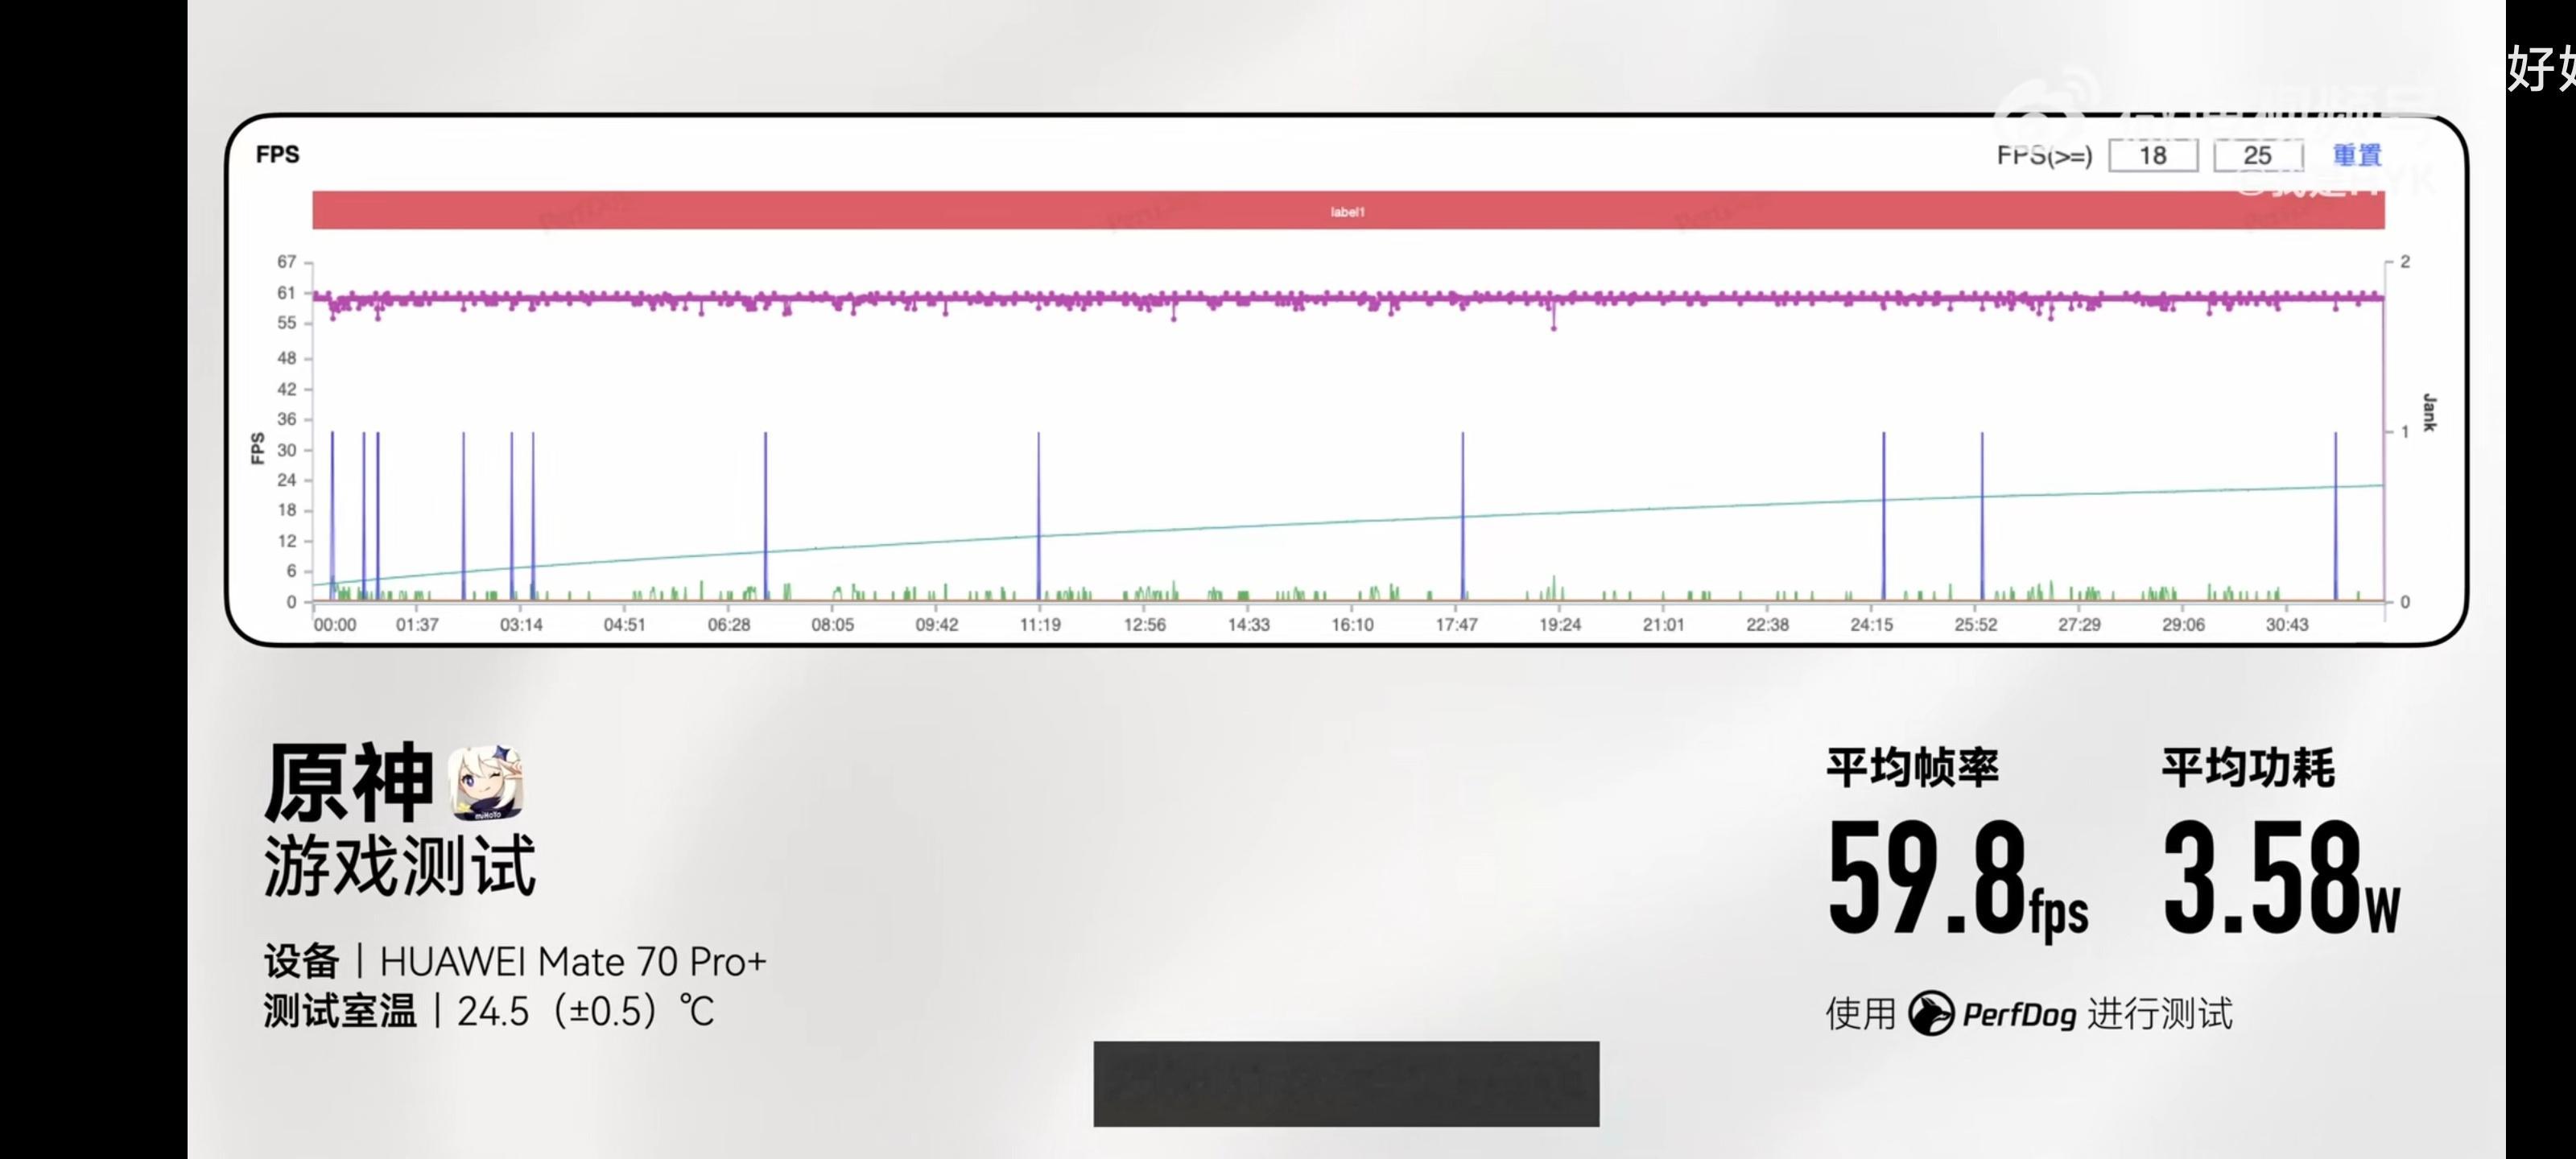This screenshot has height=1159, width=2576.
Task: Click the 25:52 time axis label
Action: point(1976,625)
